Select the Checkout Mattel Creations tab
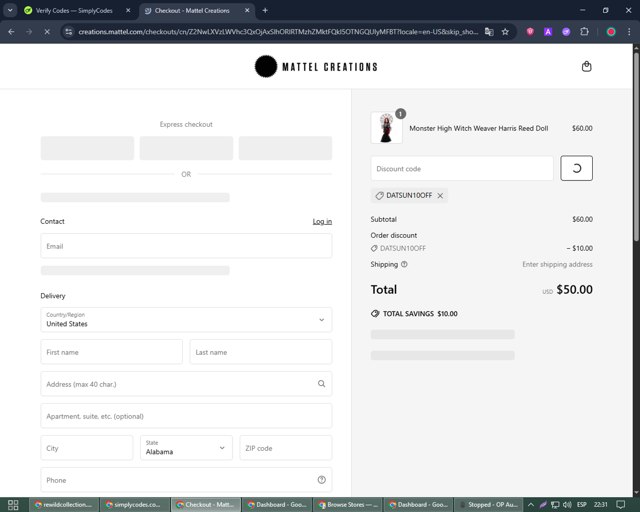The image size is (640, 512). point(192,11)
